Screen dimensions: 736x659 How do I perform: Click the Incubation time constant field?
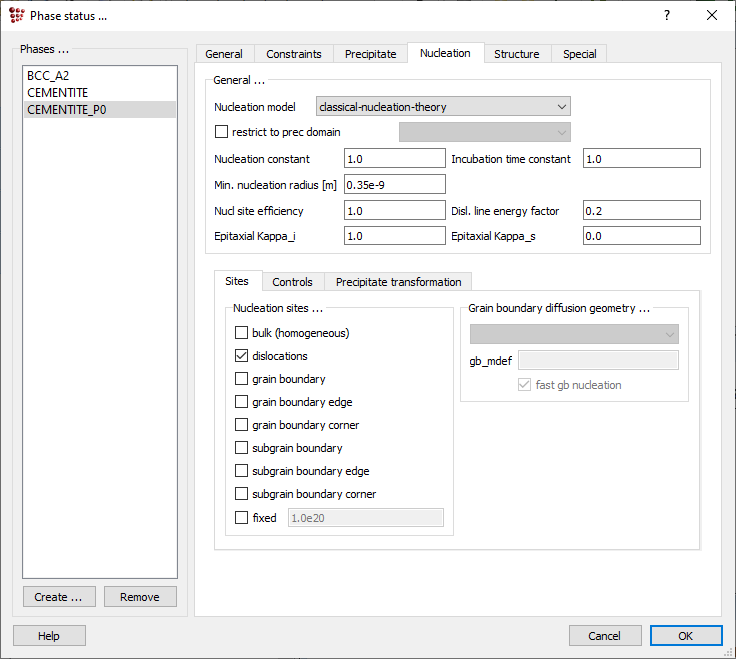[x=641, y=159]
